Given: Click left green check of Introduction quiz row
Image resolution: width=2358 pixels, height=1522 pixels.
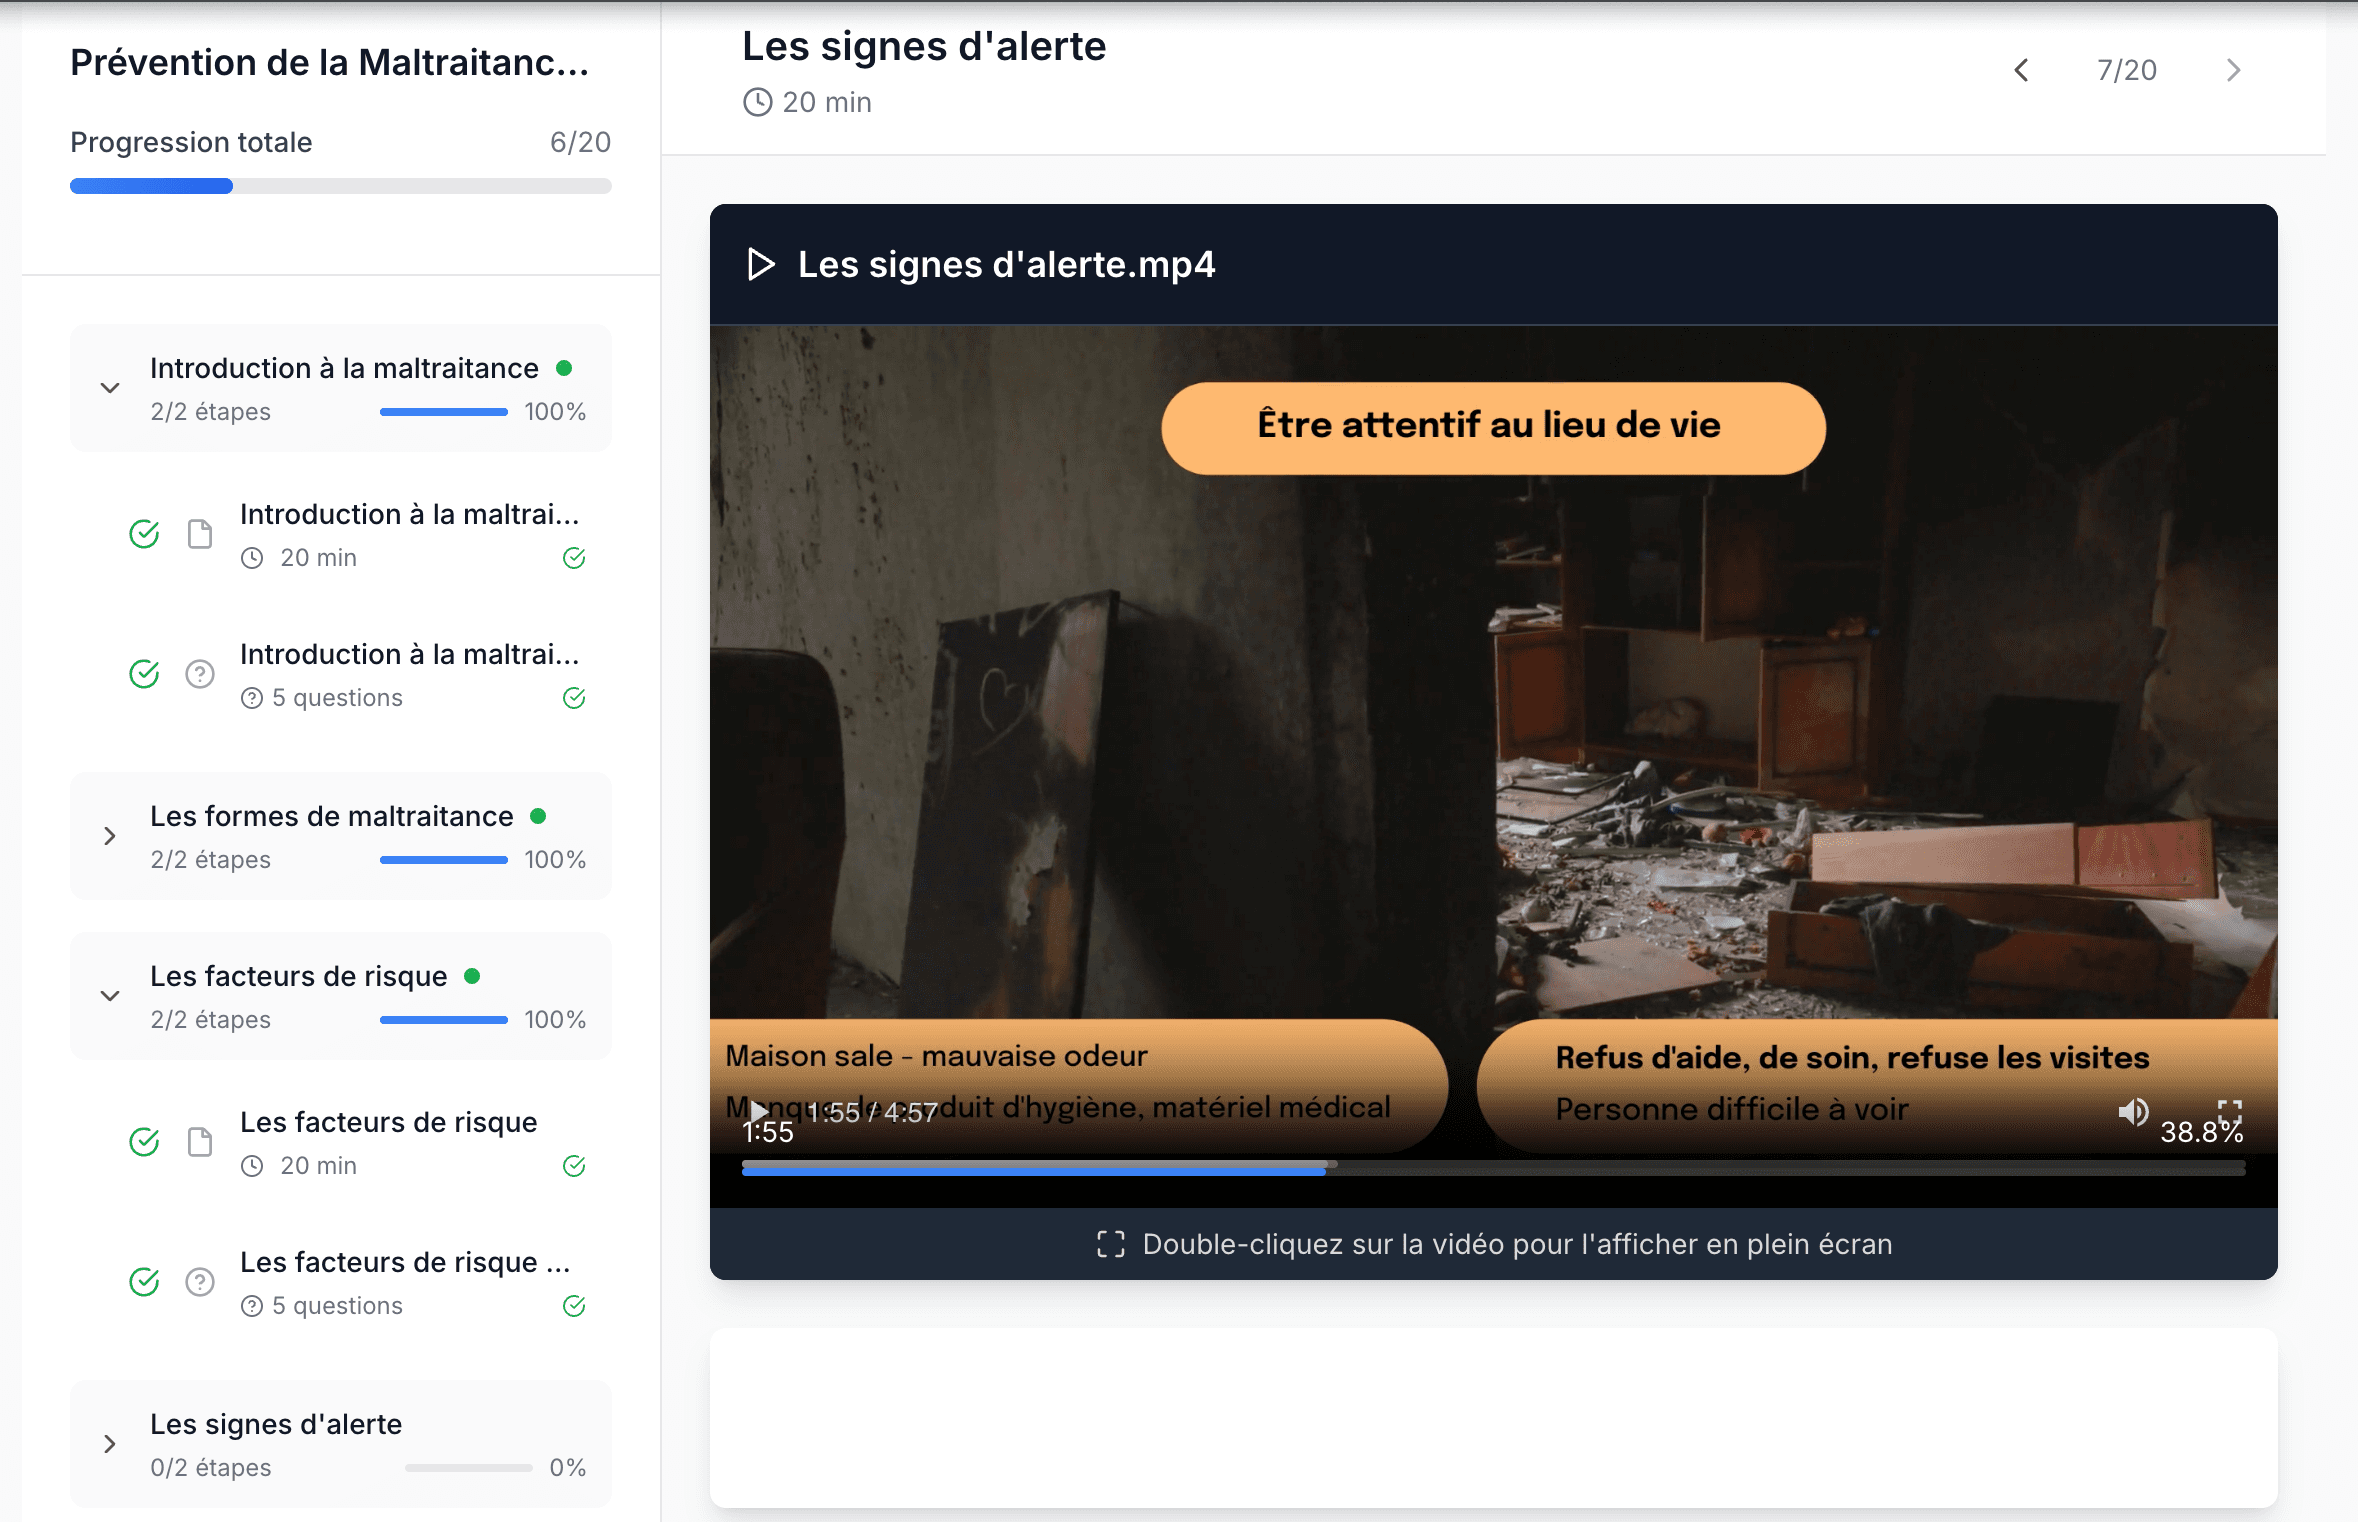Looking at the screenshot, I should pos(144,674).
